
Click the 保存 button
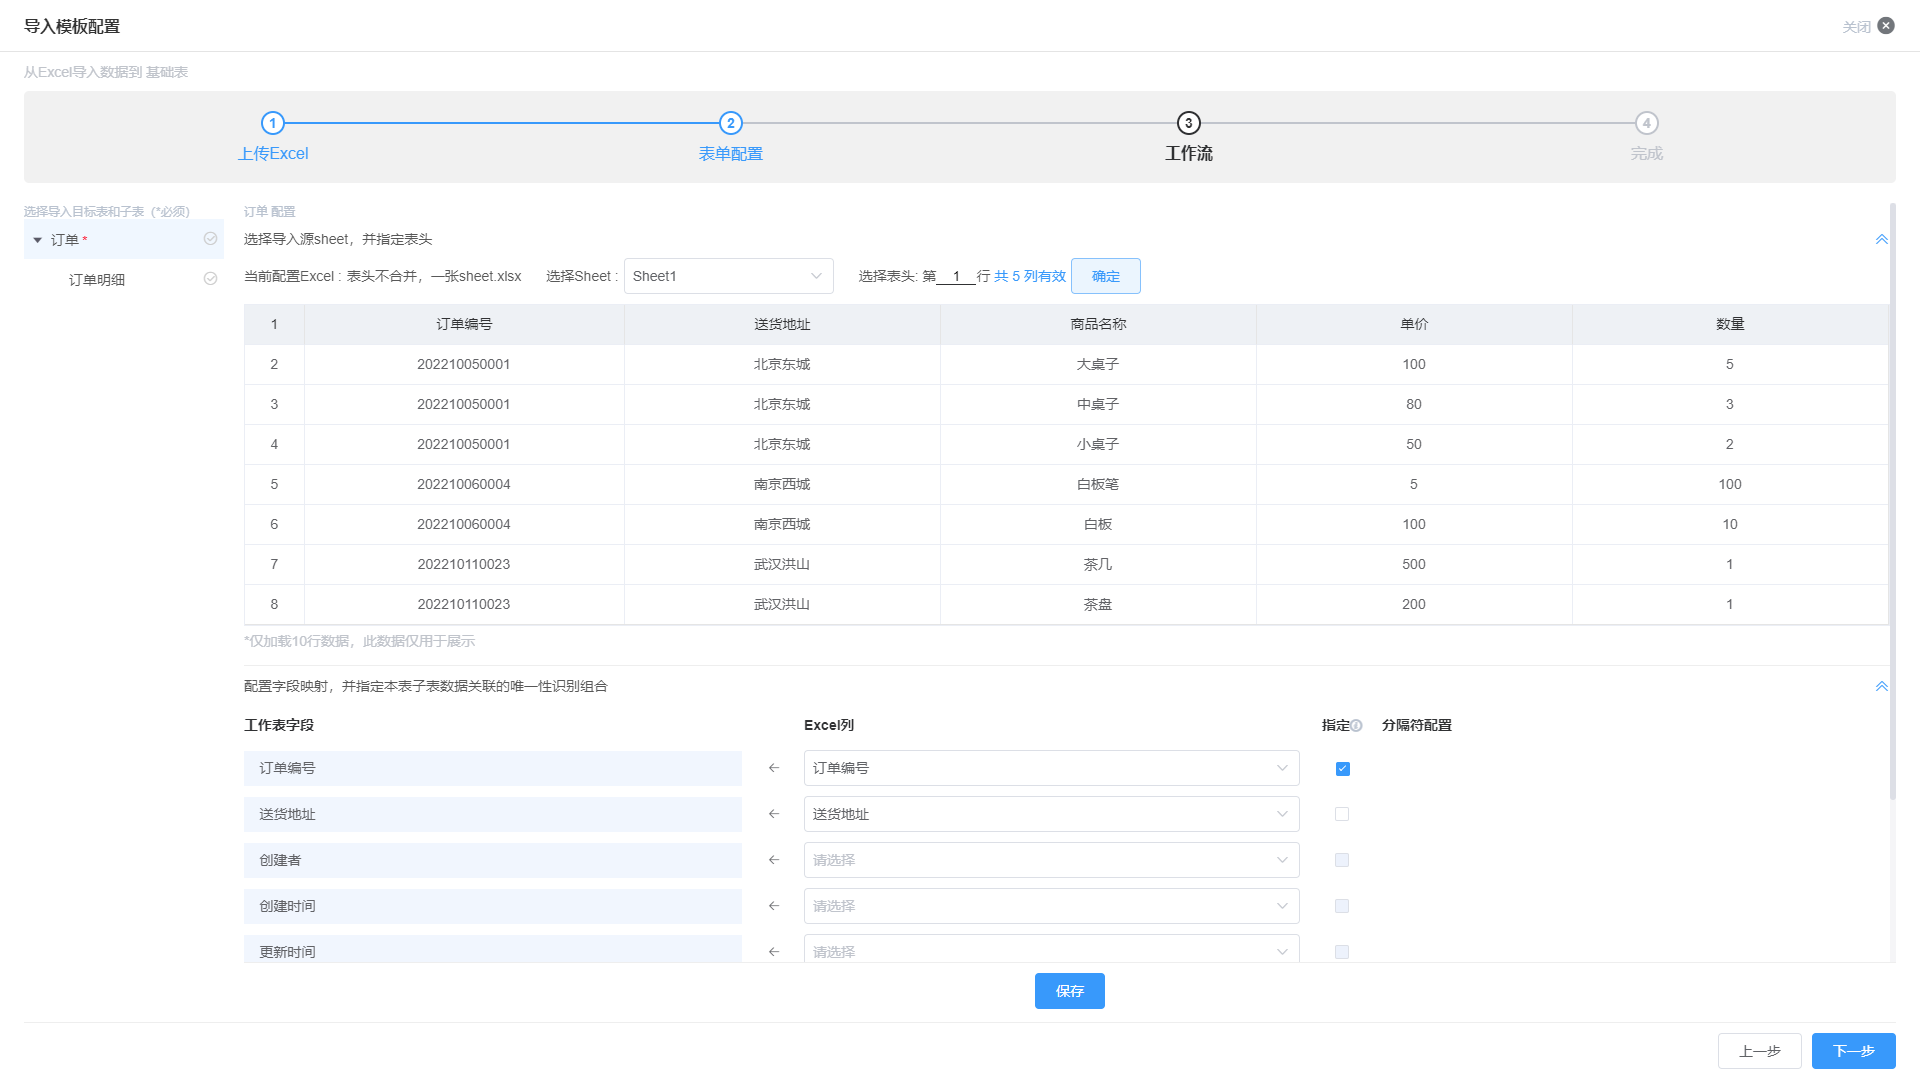tap(1070, 991)
